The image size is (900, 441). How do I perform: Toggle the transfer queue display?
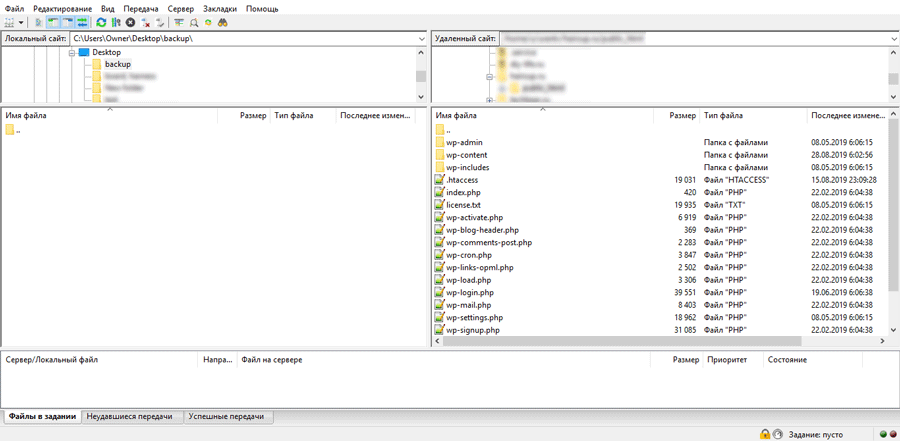click(83, 22)
